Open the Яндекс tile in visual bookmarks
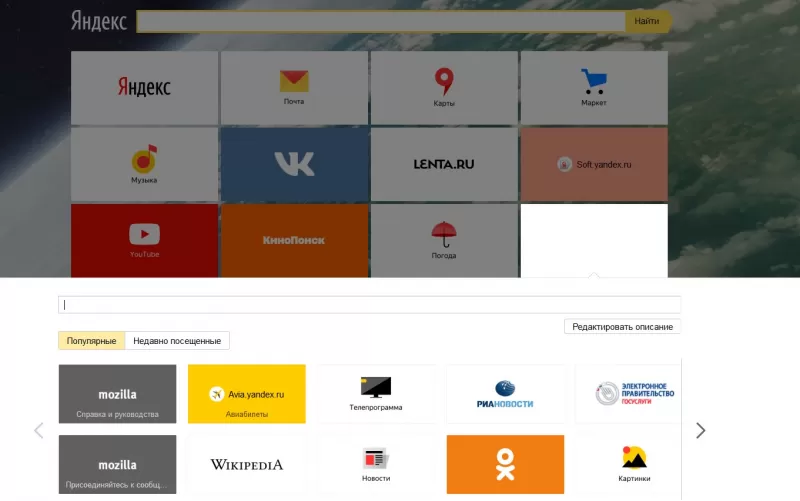Image resolution: width=800 pixels, height=501 pixels. pos(144,88)
